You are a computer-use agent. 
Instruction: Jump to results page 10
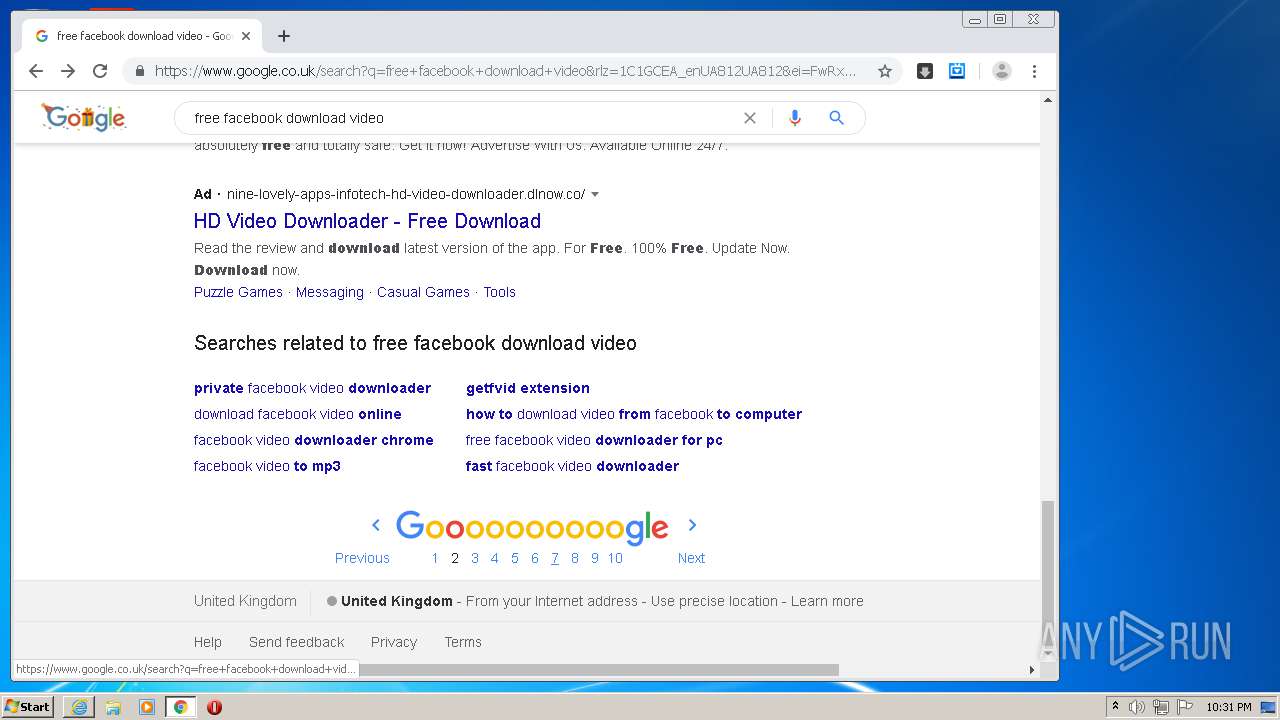point(615,558)
